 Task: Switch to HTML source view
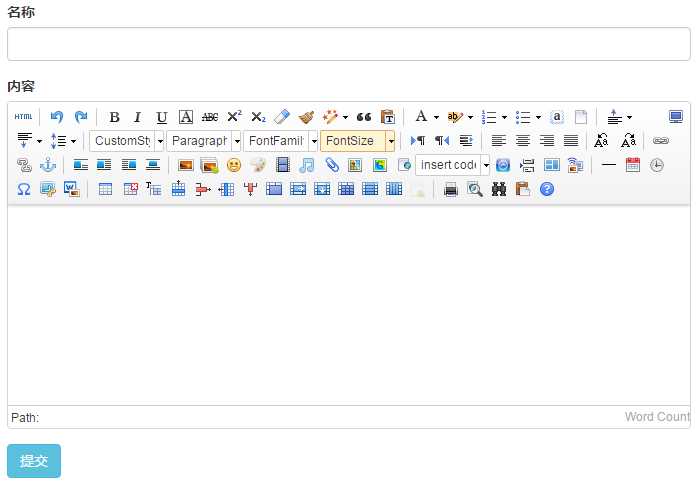point(23,117)
